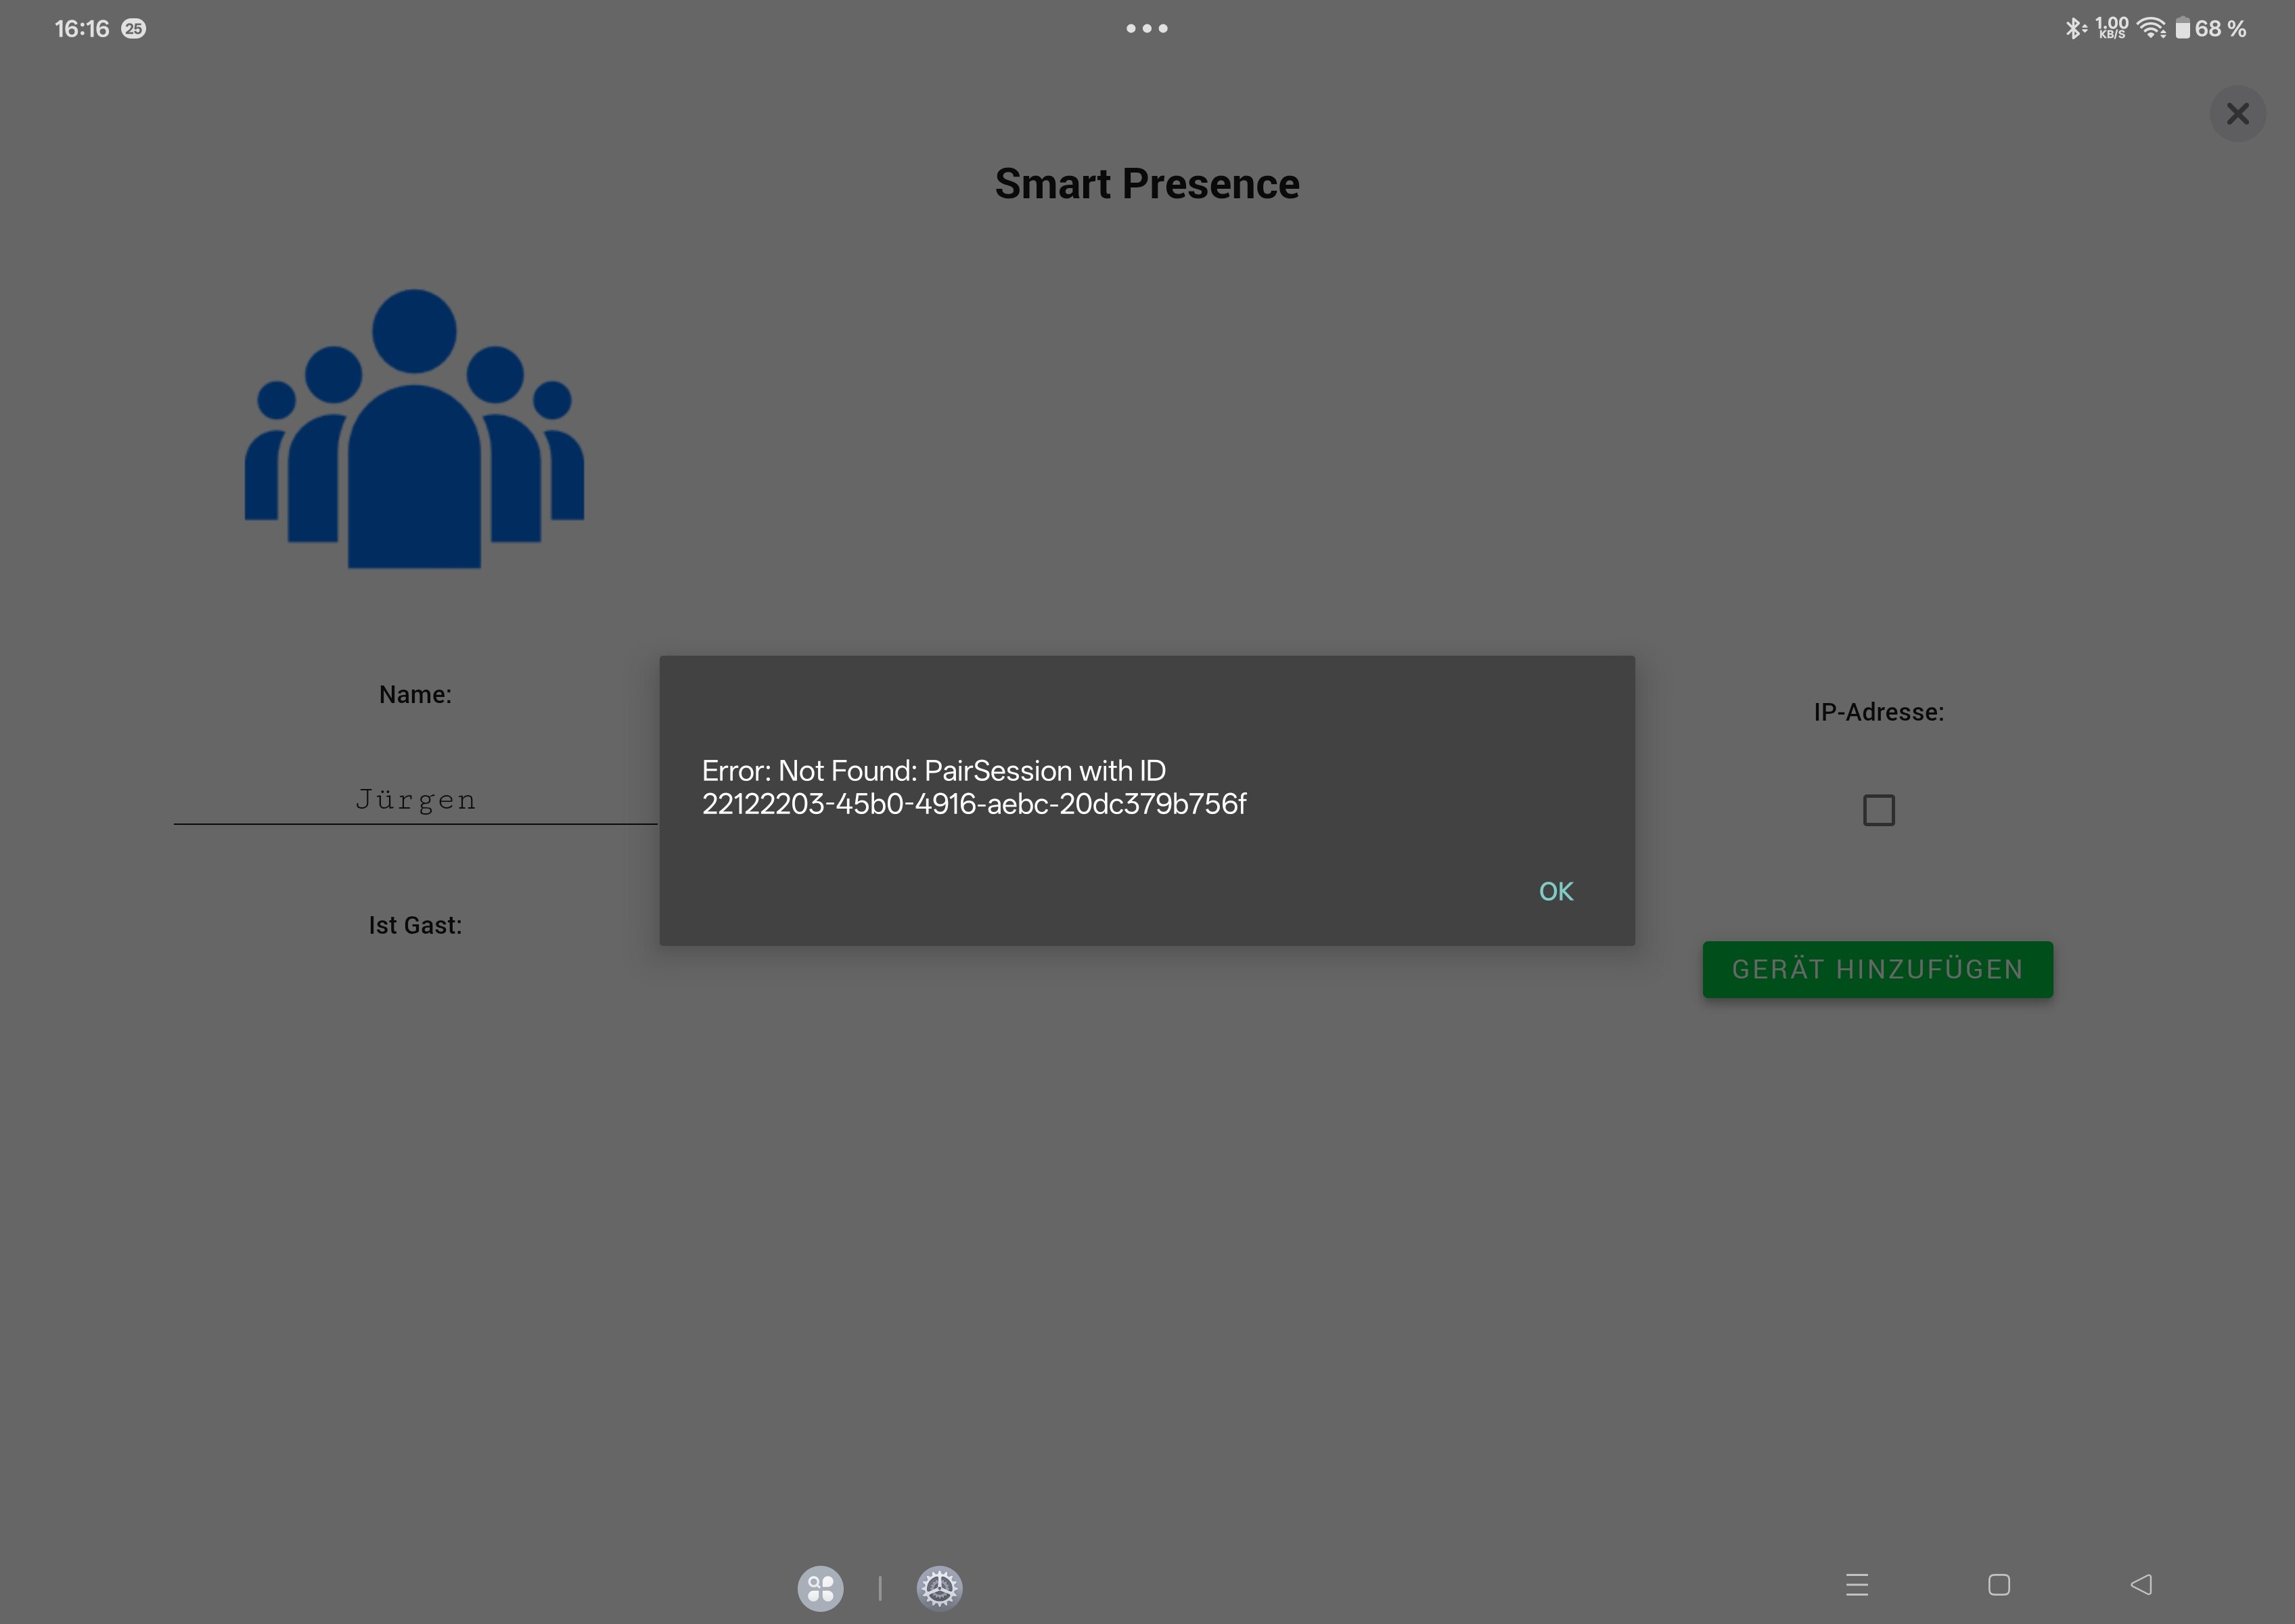
Task: Tap the notification count badge 25
Action: pos(133,29)
